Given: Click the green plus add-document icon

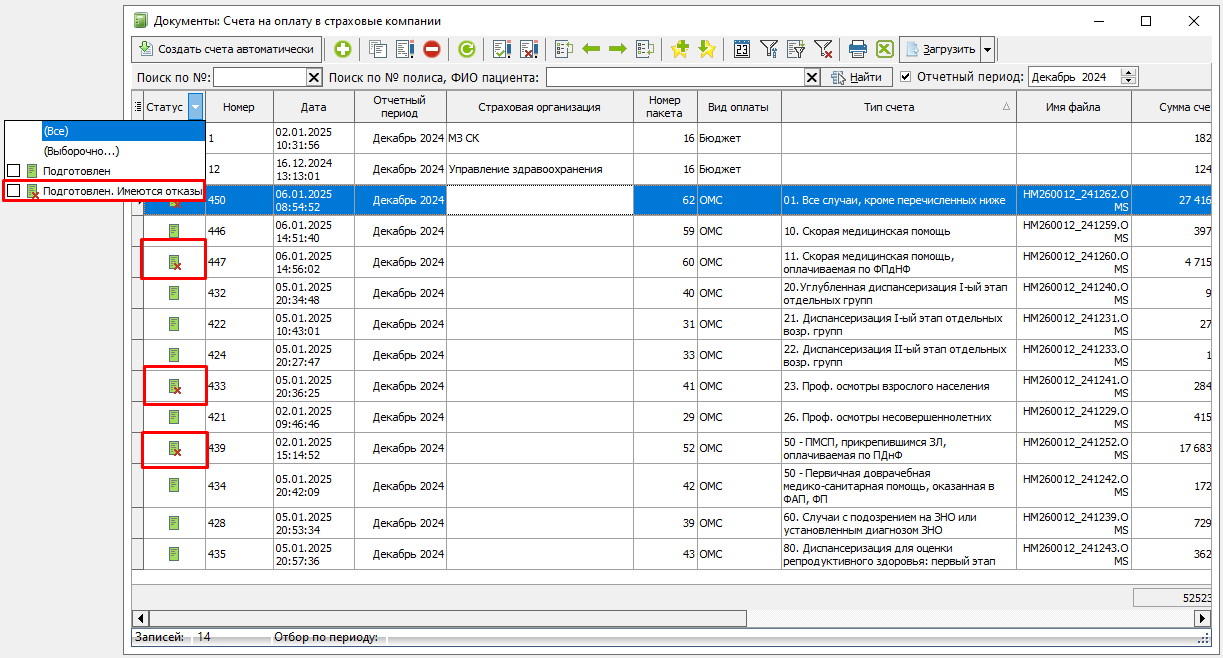Looking at the screenshot, I should pyautogui.click(x=343, y=49).
